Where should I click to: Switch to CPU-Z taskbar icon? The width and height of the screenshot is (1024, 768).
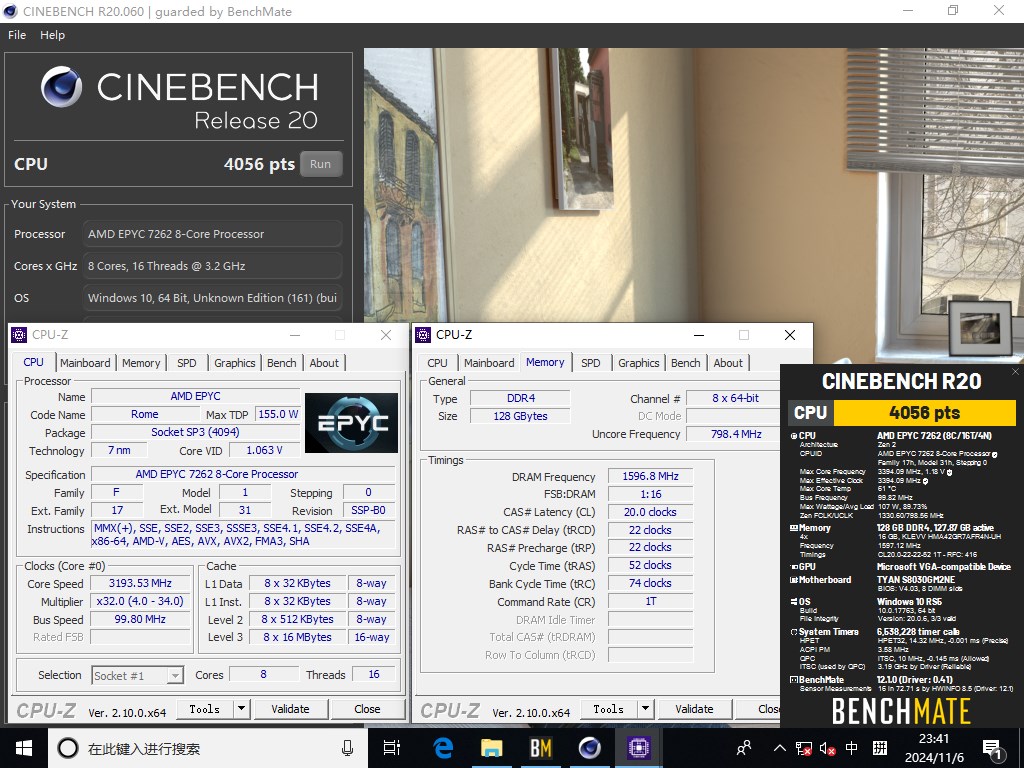[639, 748]
